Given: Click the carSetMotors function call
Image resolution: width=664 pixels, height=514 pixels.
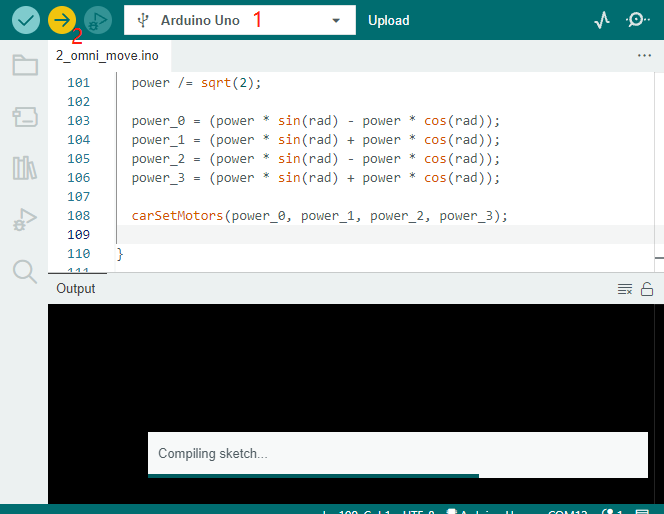Looking at the screenshot, I should click(x=177, y=216).
